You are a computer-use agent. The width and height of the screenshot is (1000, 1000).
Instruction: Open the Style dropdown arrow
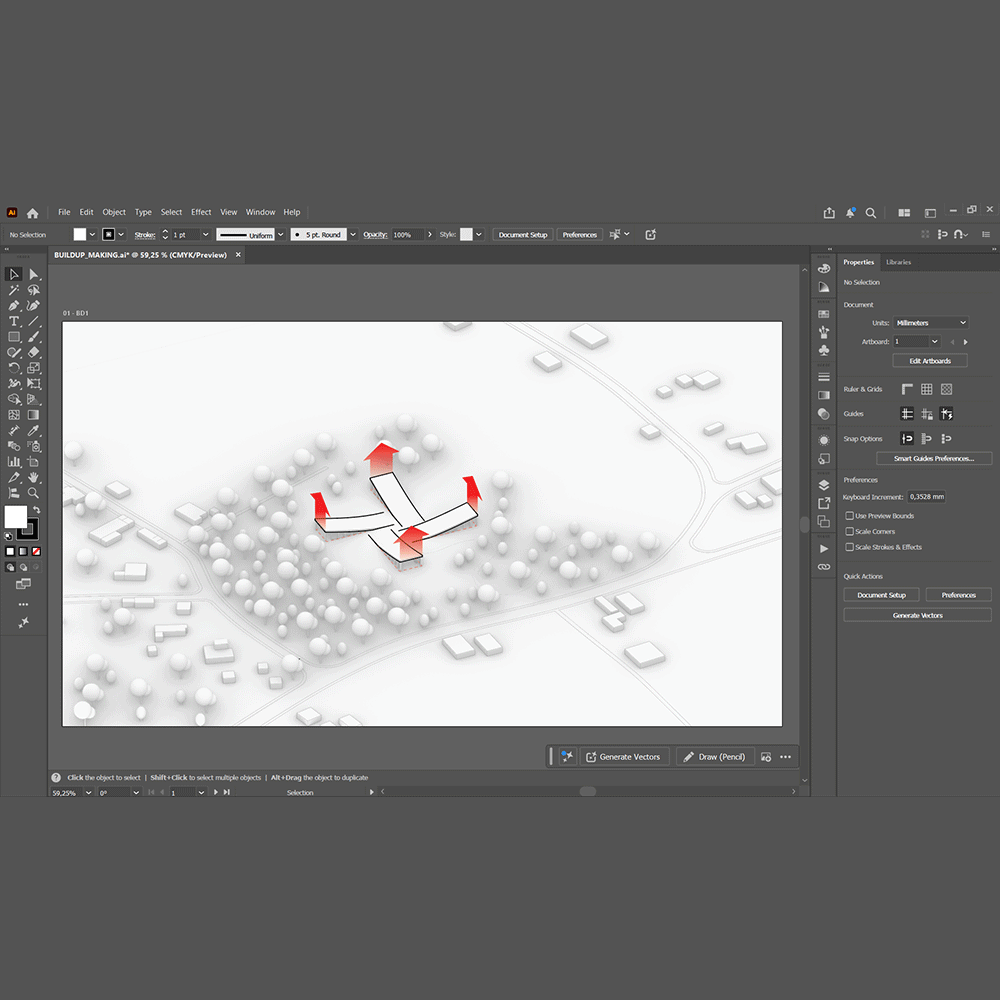[x=478, y=235]
